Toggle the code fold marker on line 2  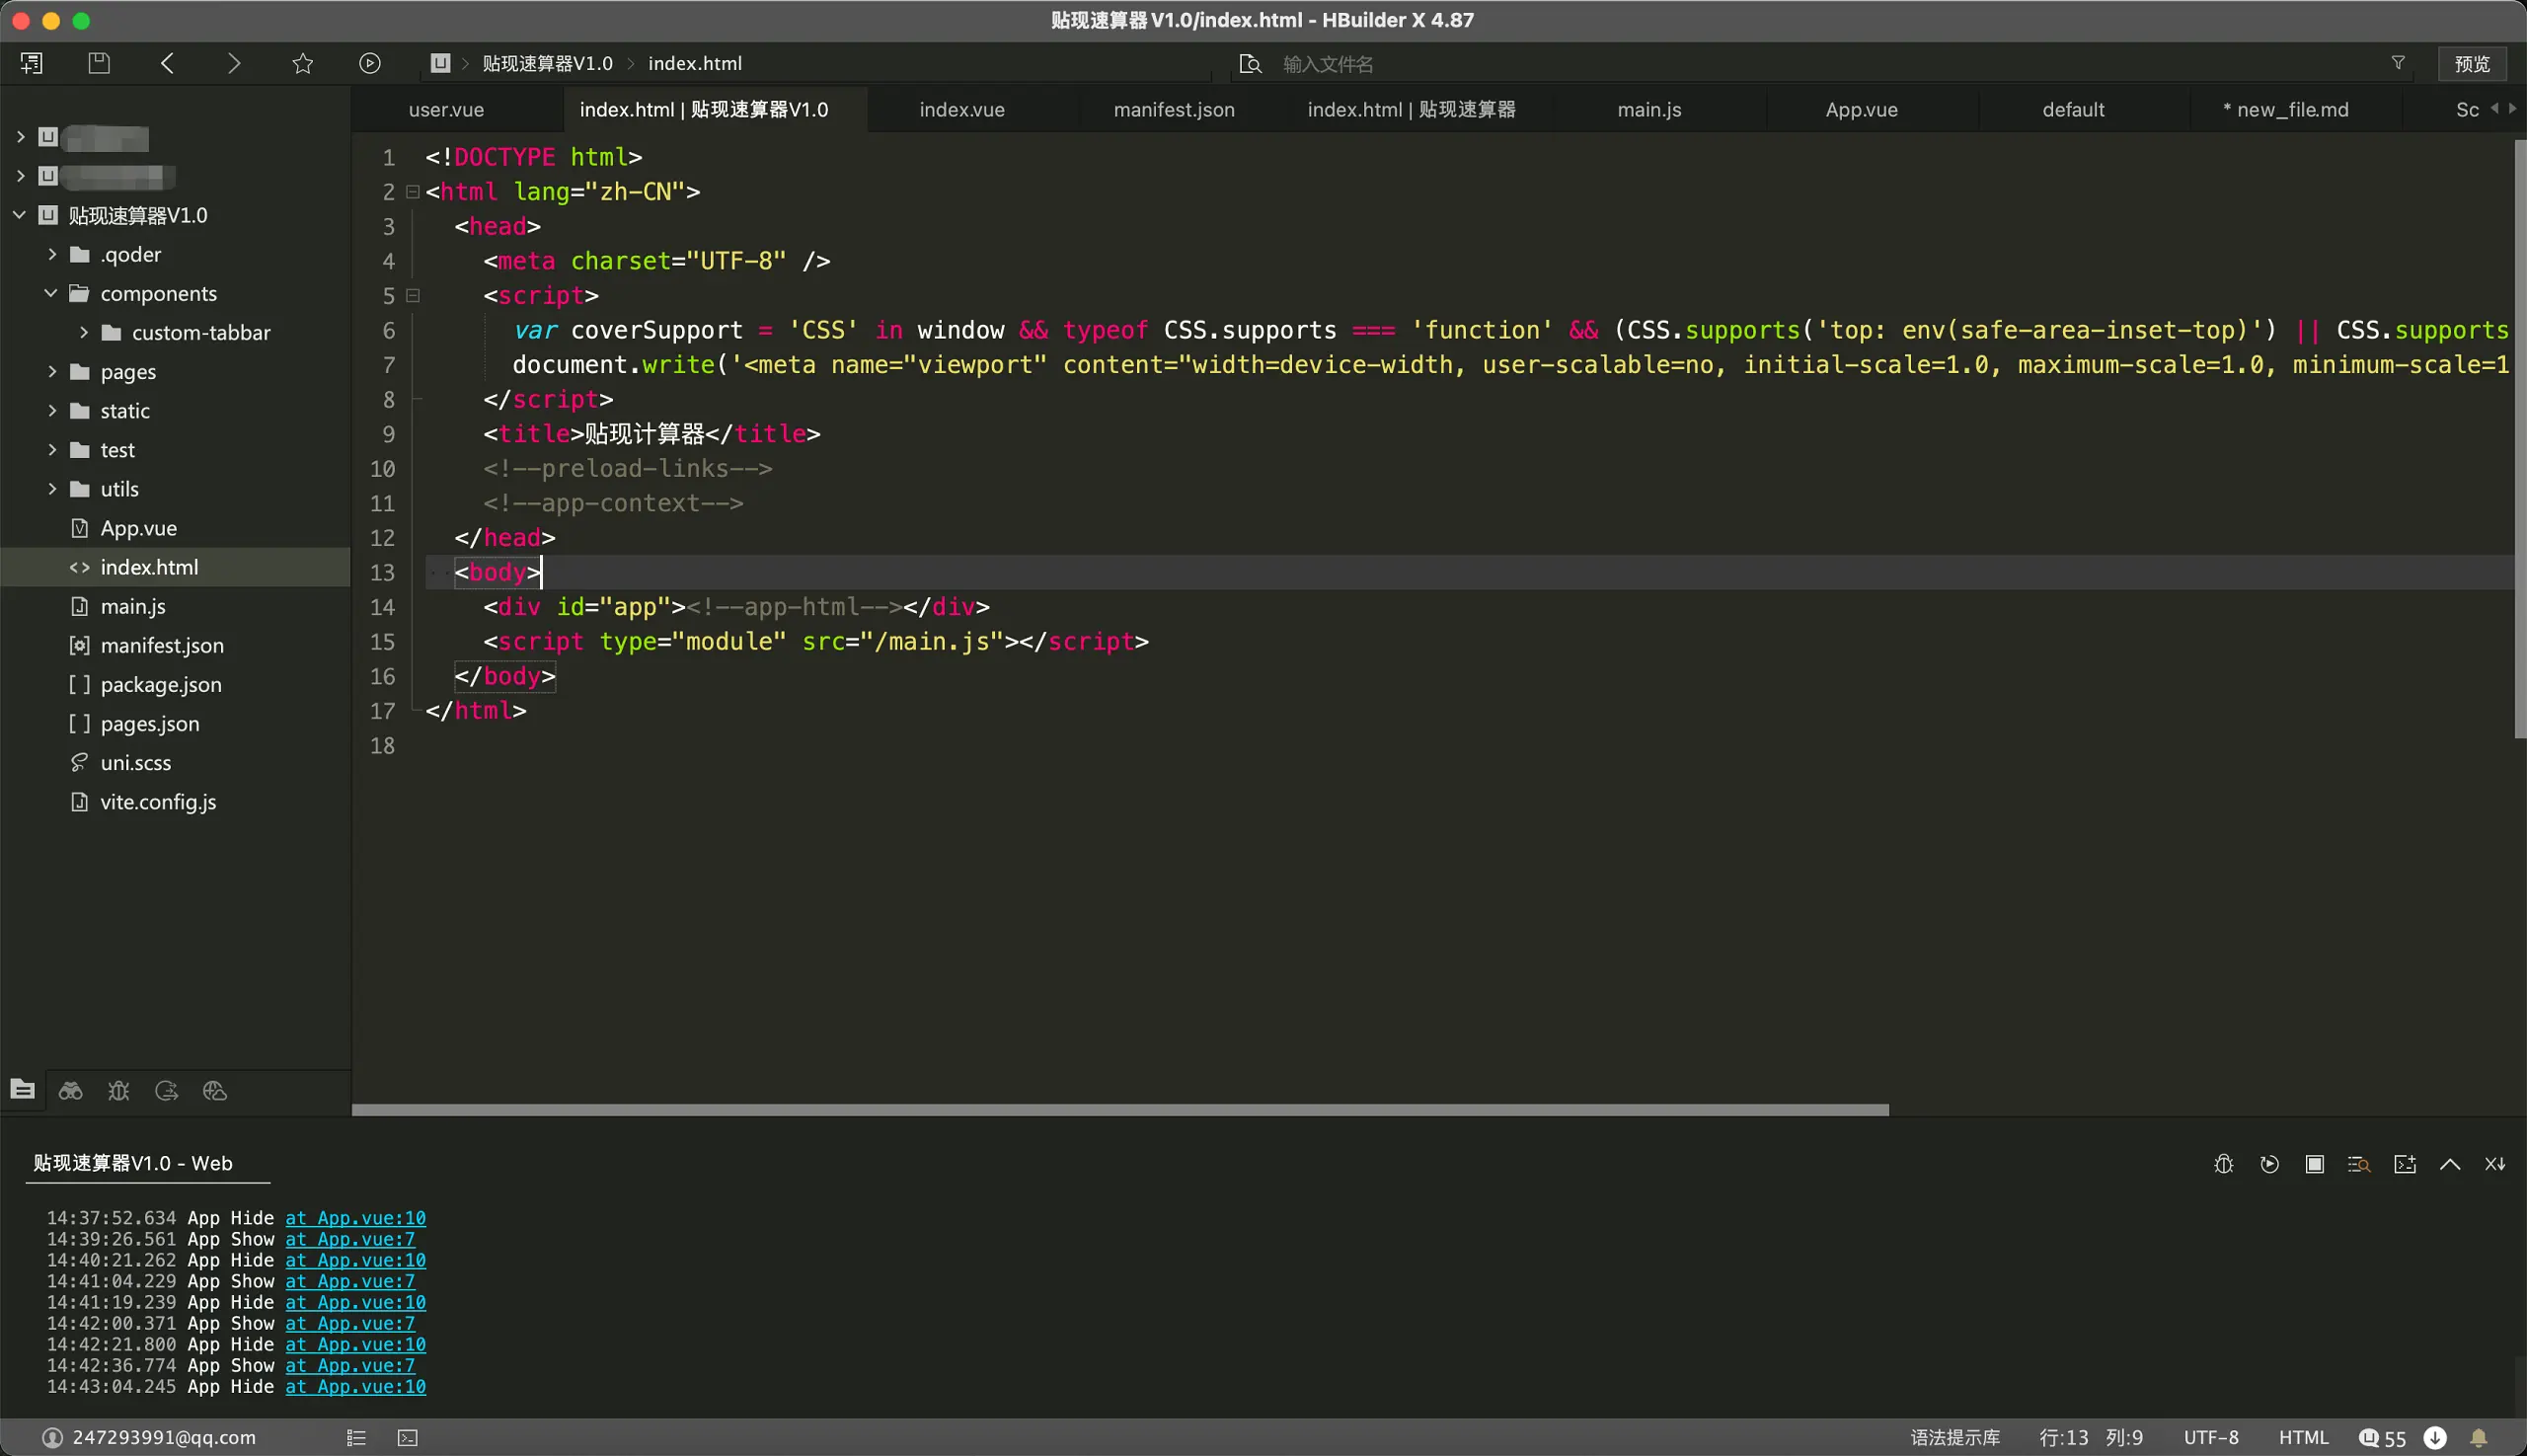tap(412, 192)
